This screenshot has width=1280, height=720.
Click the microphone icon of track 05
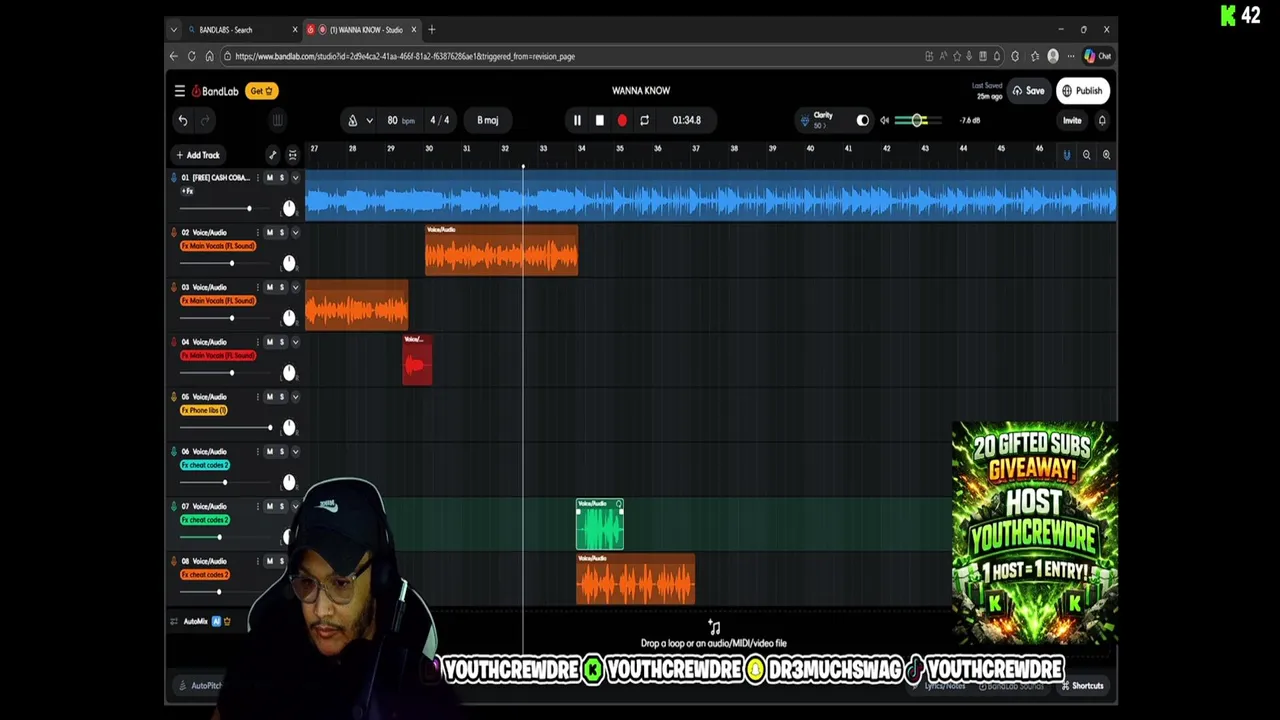[x=174, y=397]
